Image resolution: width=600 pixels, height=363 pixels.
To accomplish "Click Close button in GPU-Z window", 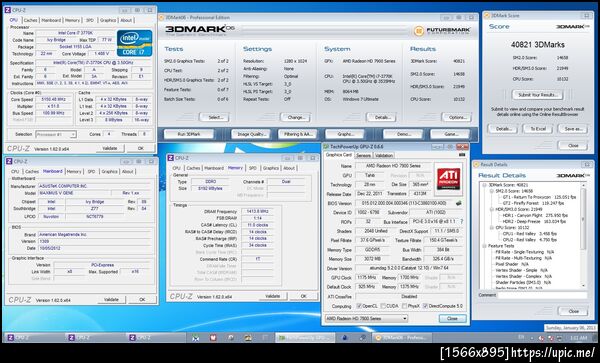I will tap(452, 318).
